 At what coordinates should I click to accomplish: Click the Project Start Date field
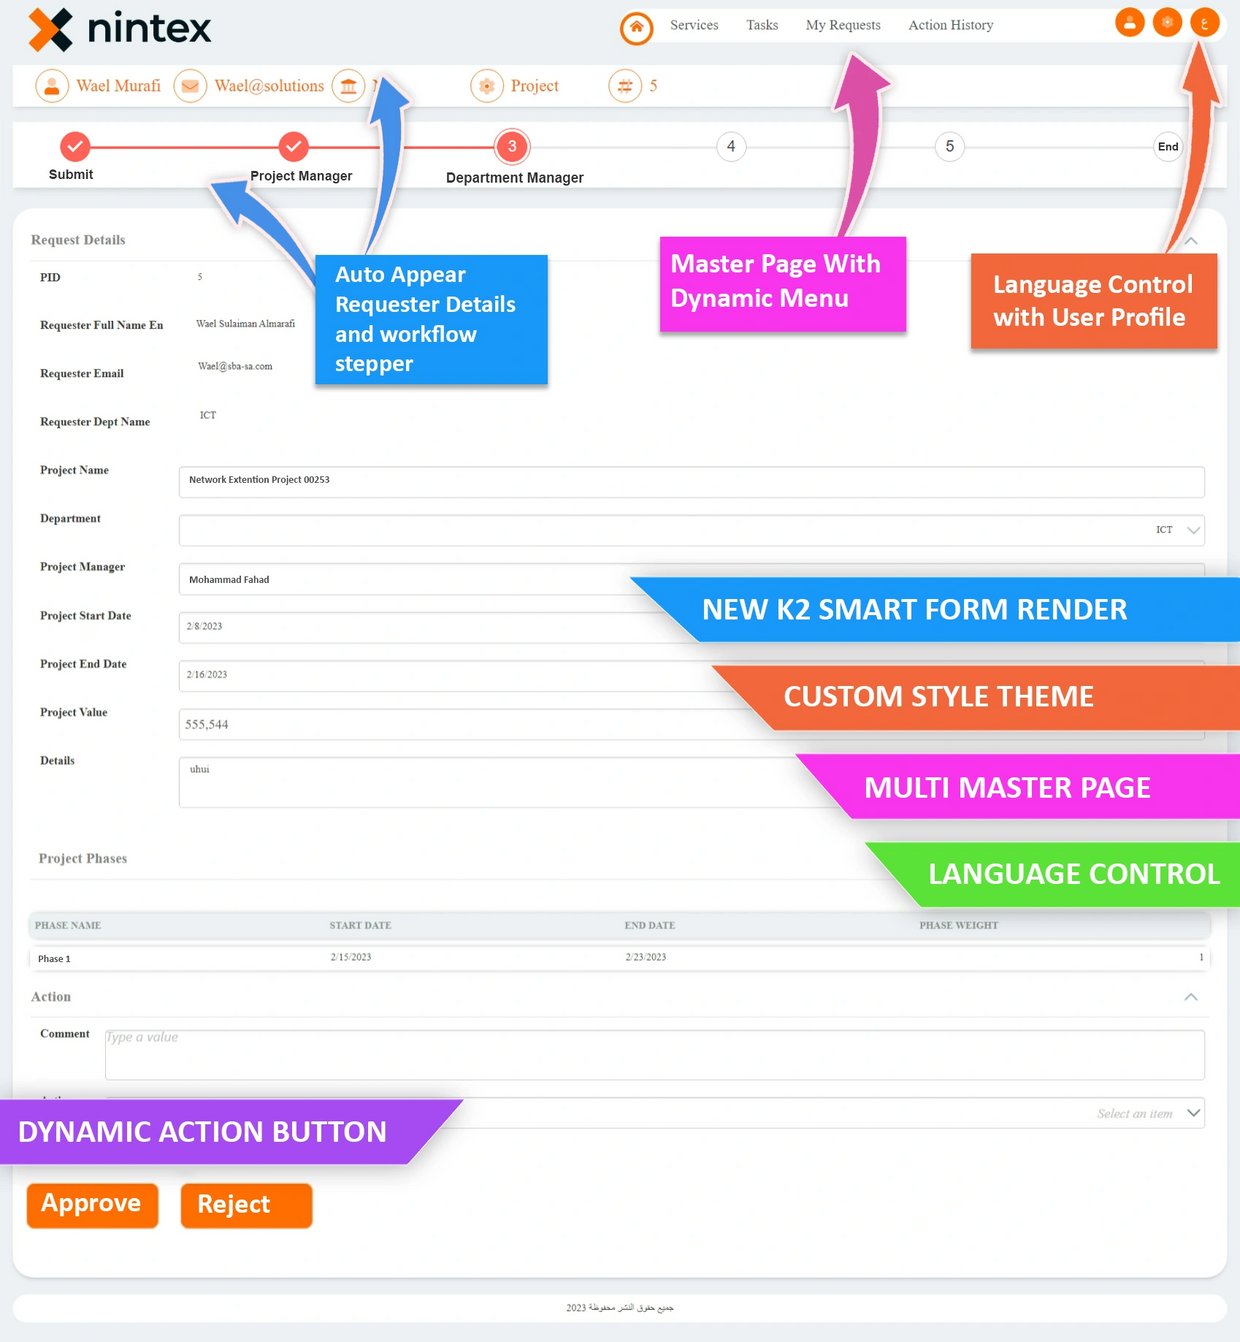coord(692,627)
